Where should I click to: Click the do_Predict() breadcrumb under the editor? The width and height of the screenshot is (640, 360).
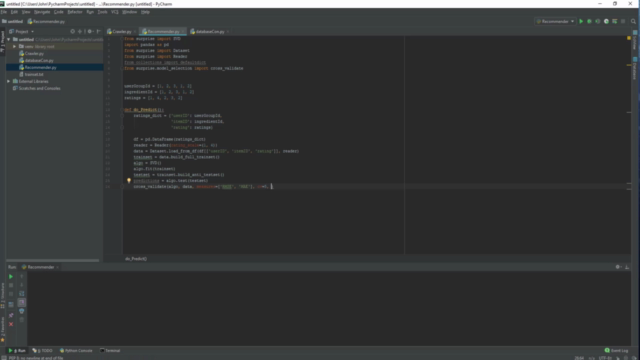click(x=136, y=259)
